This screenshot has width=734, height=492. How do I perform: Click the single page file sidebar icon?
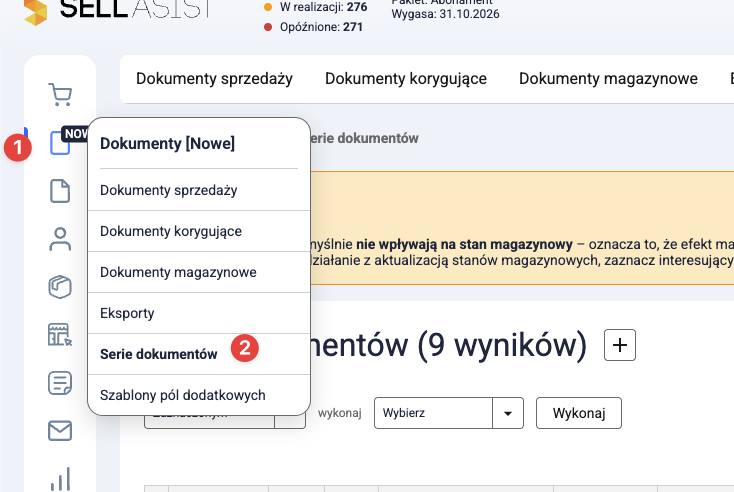60,191
